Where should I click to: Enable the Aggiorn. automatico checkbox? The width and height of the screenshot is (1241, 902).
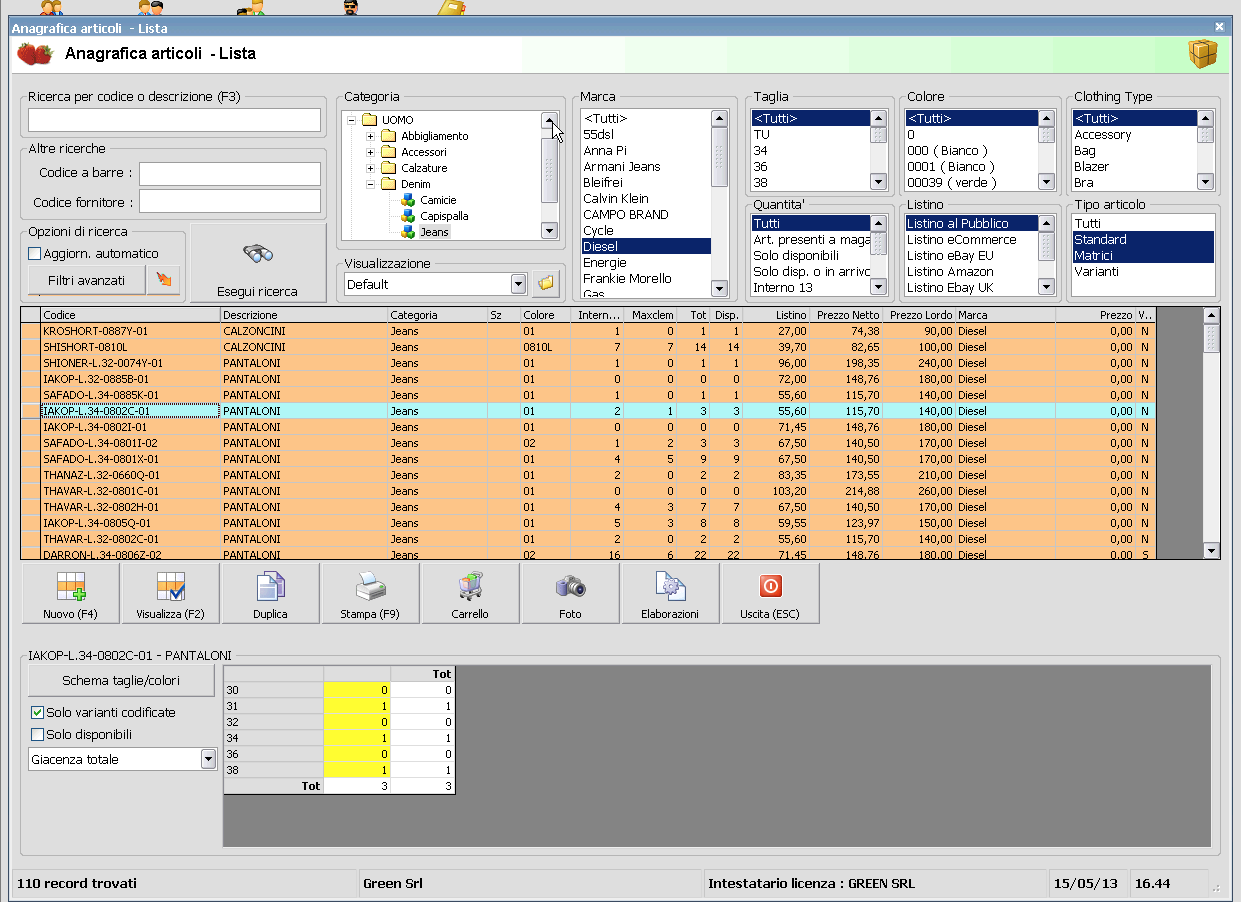(x=35, y=254)
